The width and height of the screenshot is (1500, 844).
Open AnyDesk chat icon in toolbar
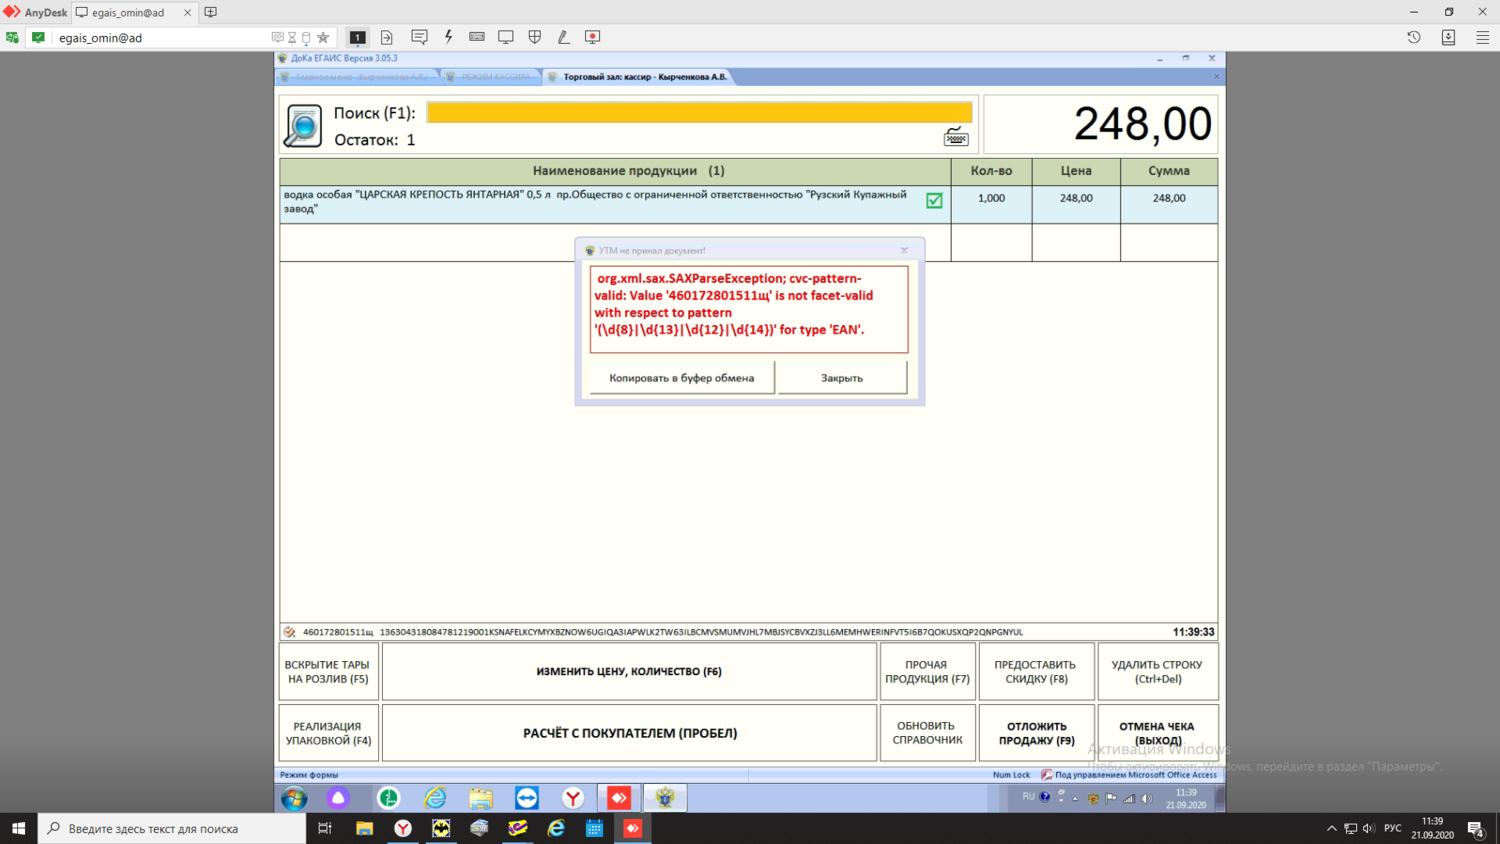[419, 37]
